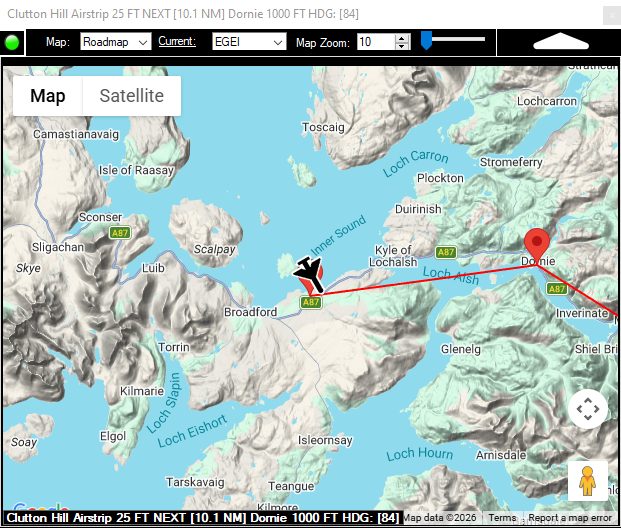Switch to Satellite map view
This screenshot has width=621, height=528.
pyautogui.click(x=131, y=96)
